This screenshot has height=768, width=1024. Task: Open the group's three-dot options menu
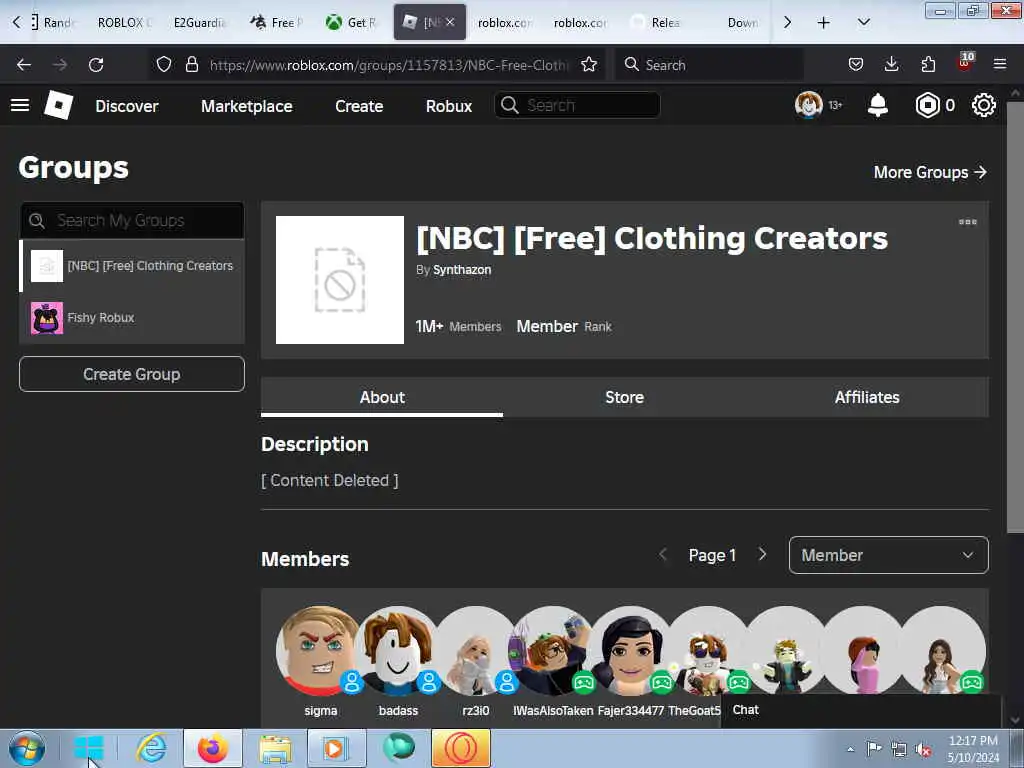coord(967,222)
